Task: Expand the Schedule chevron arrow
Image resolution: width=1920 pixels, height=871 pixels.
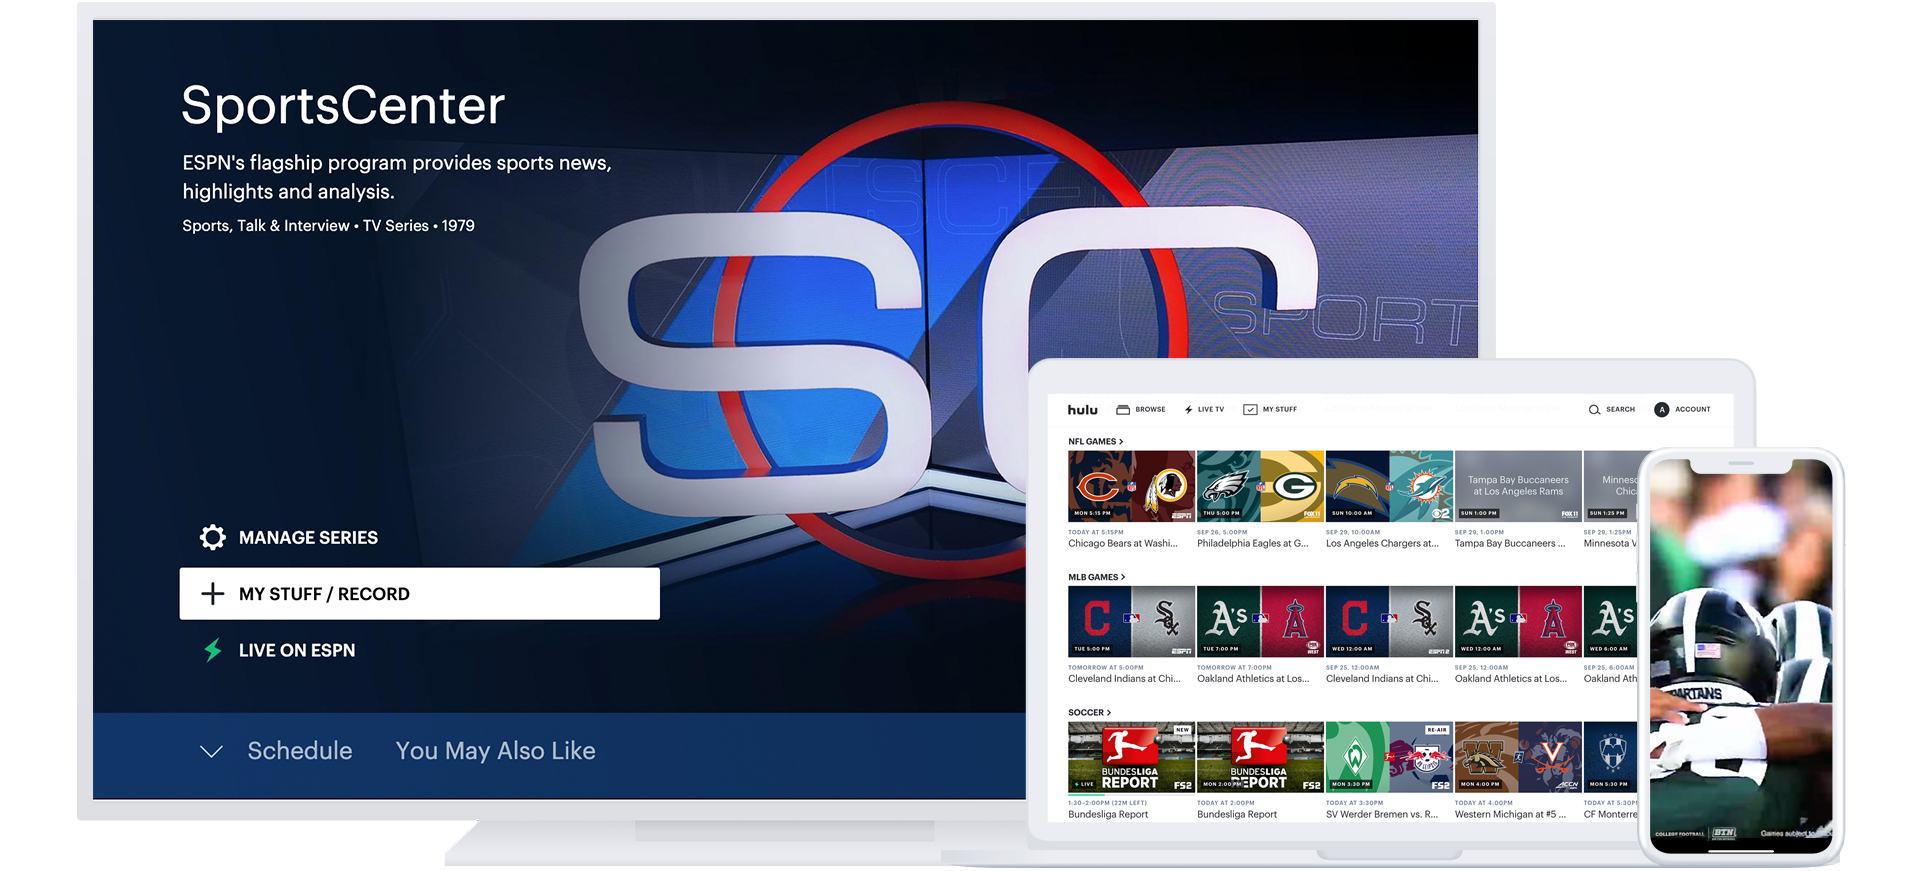Action: click(x=211, y=752)
